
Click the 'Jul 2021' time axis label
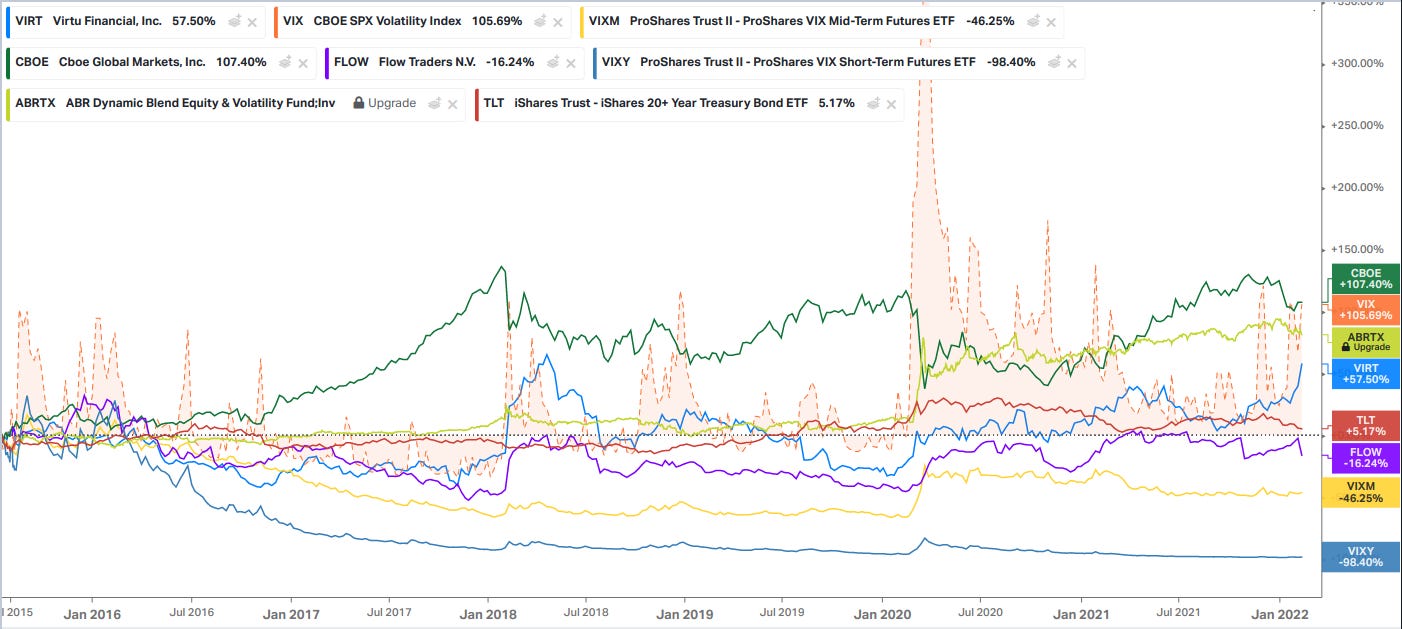click(1179, 612)
